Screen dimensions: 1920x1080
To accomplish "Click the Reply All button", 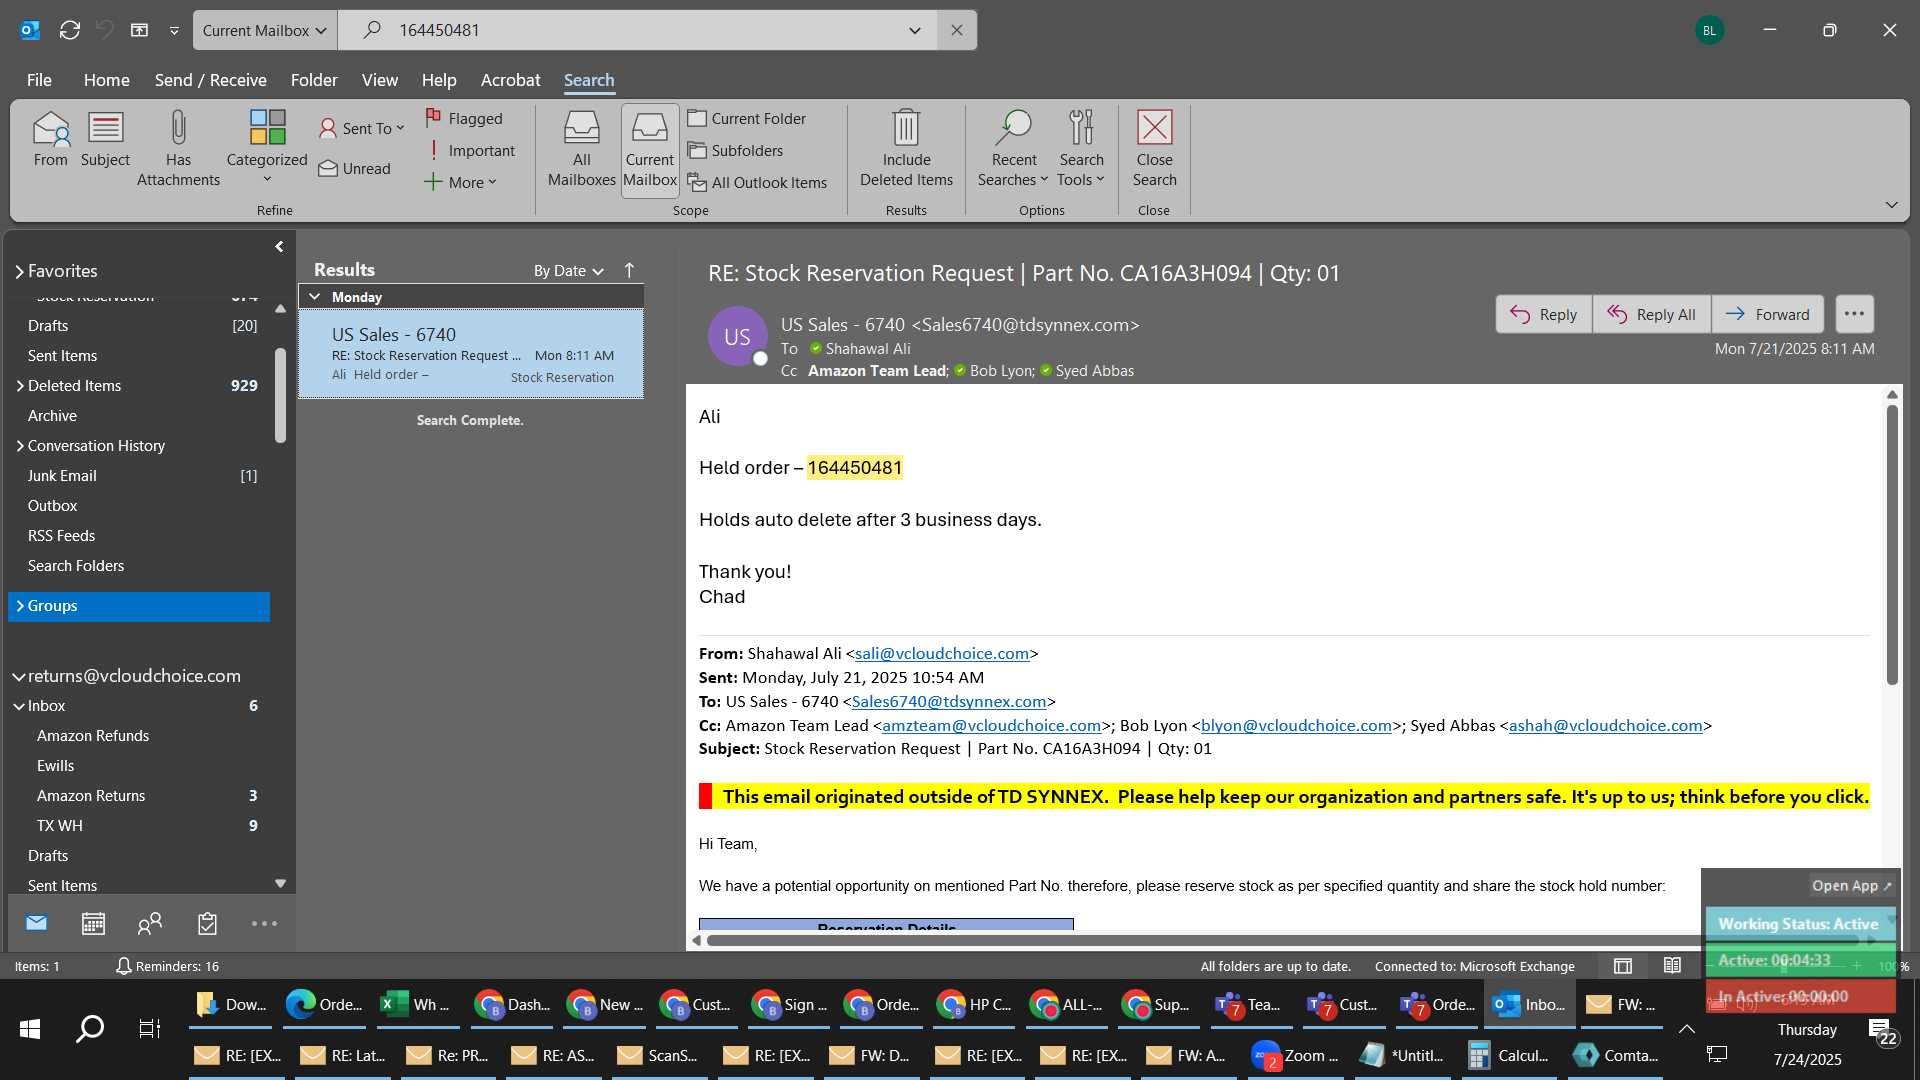I will 1651,314.
